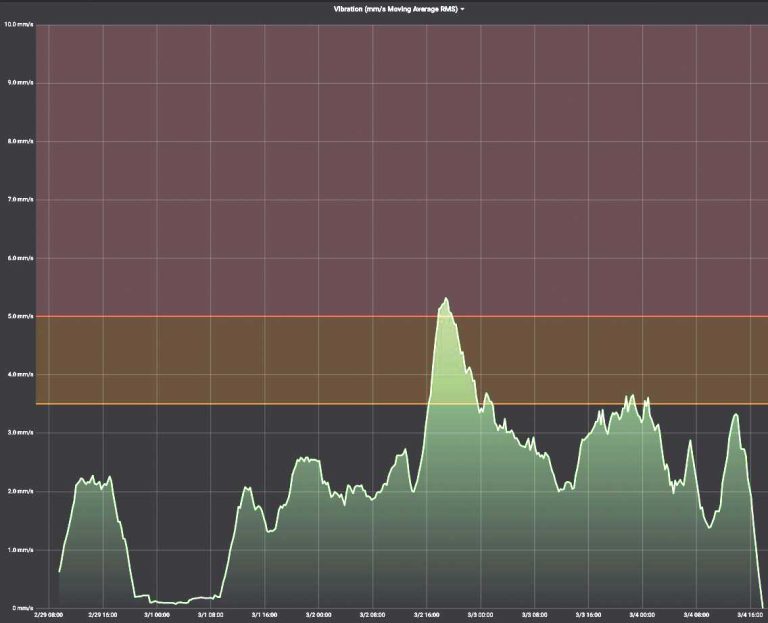Click the 5.0 mm/s y-axis label
Image resolution: width=768 pixels, height=623 pixels.
19,316
